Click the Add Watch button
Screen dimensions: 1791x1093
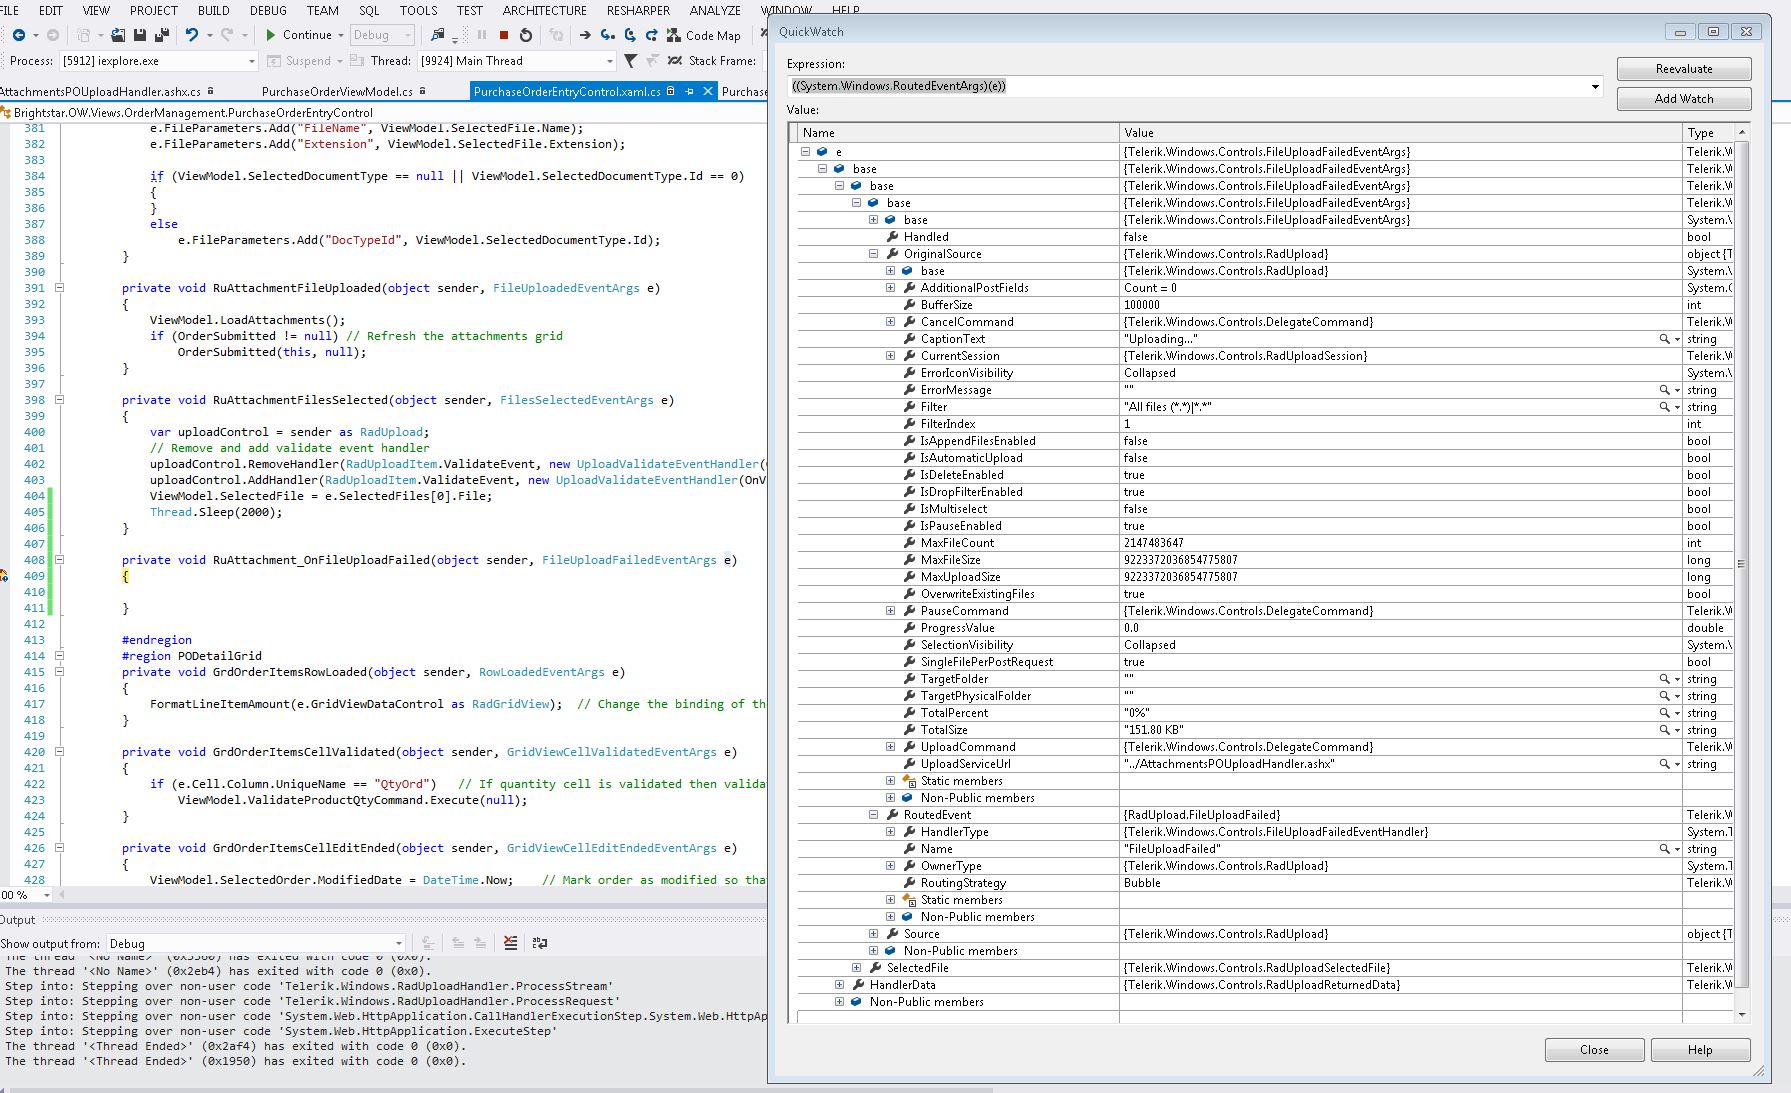tap(1683, 99)
